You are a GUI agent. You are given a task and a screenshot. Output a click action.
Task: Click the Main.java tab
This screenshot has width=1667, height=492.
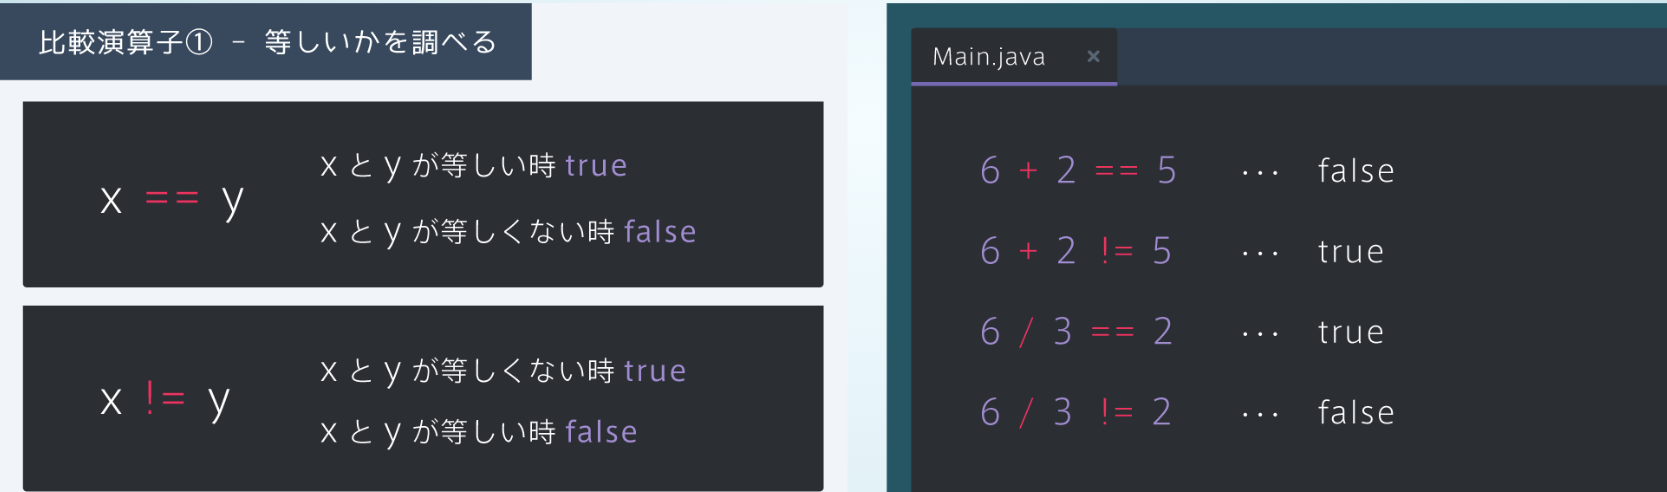[988, 57]
